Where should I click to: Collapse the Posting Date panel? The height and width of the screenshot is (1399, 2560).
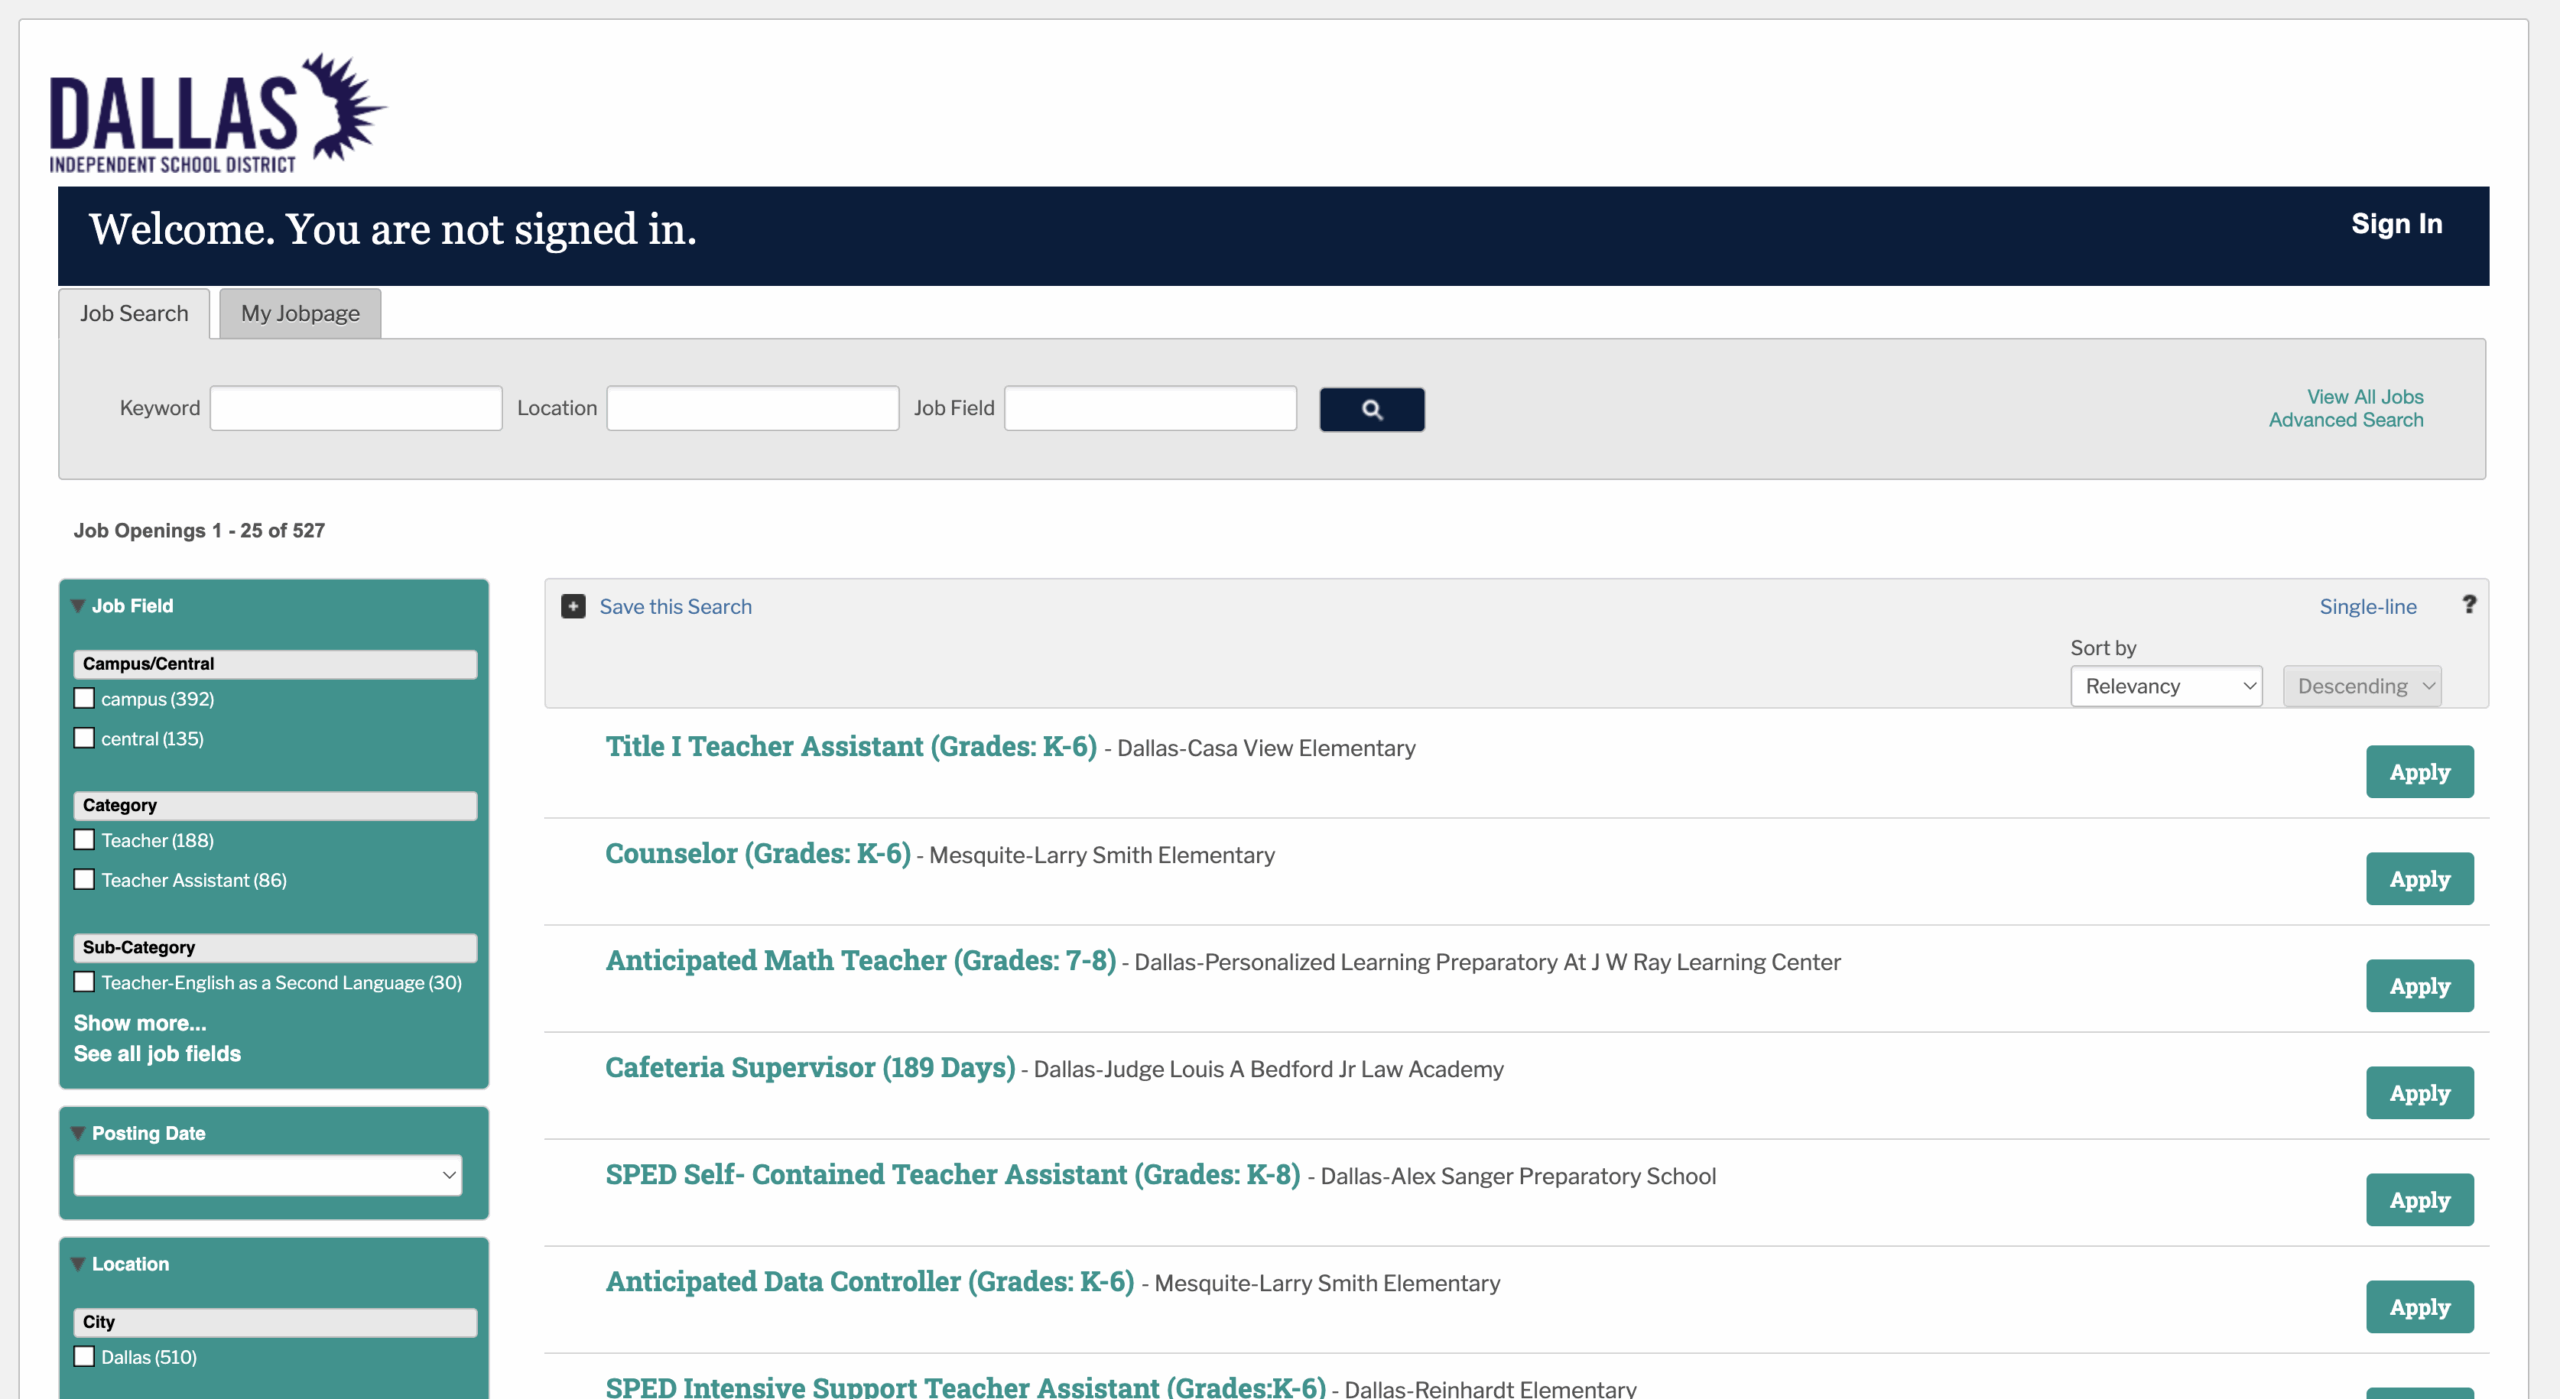coord(78,1132)
